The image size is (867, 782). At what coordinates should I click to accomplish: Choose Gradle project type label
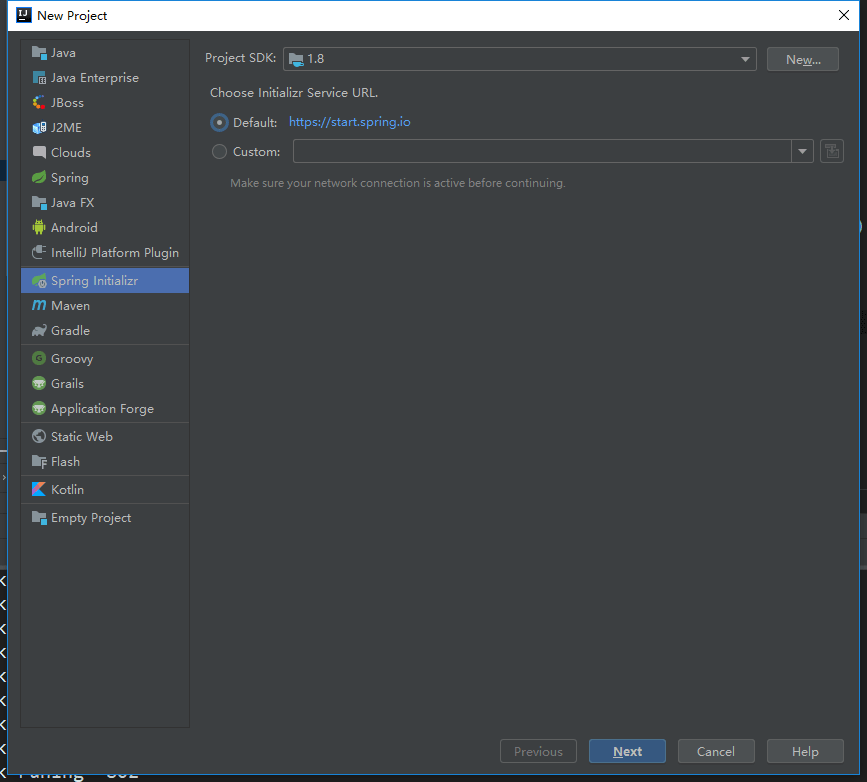coord(71,331)
